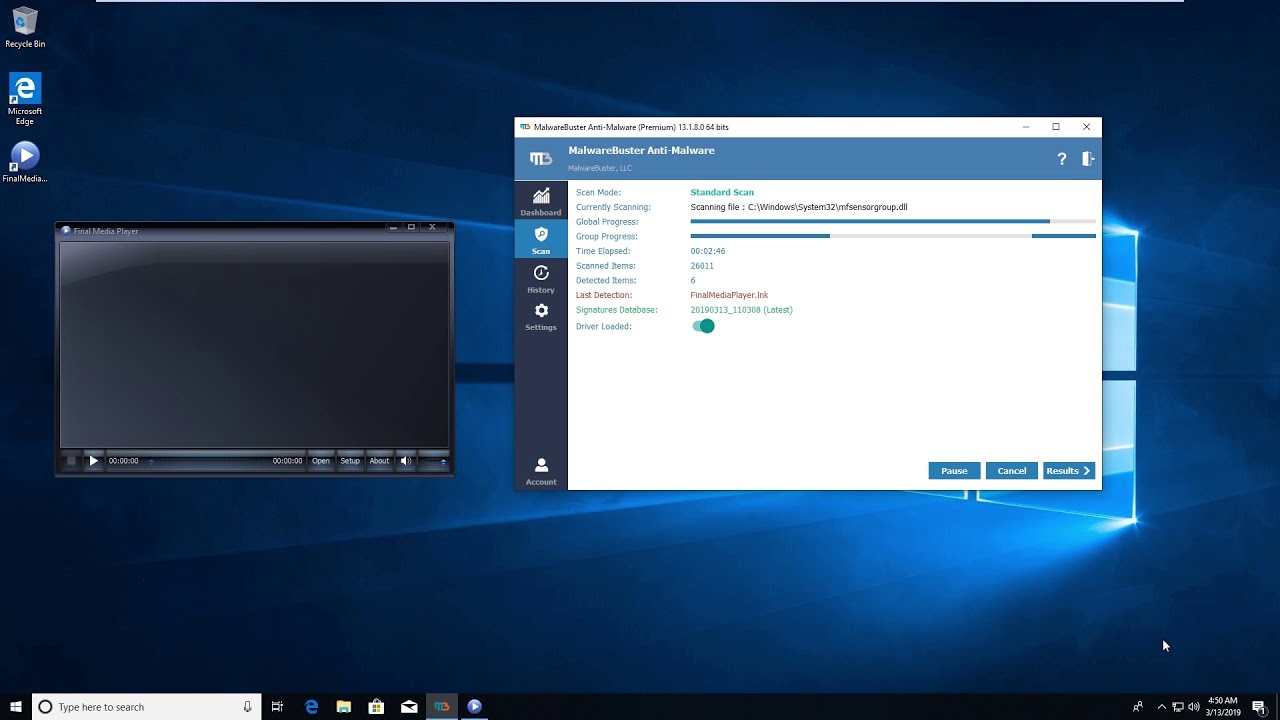
Task: Click the Group Progress bar
Action: [893, 236]
